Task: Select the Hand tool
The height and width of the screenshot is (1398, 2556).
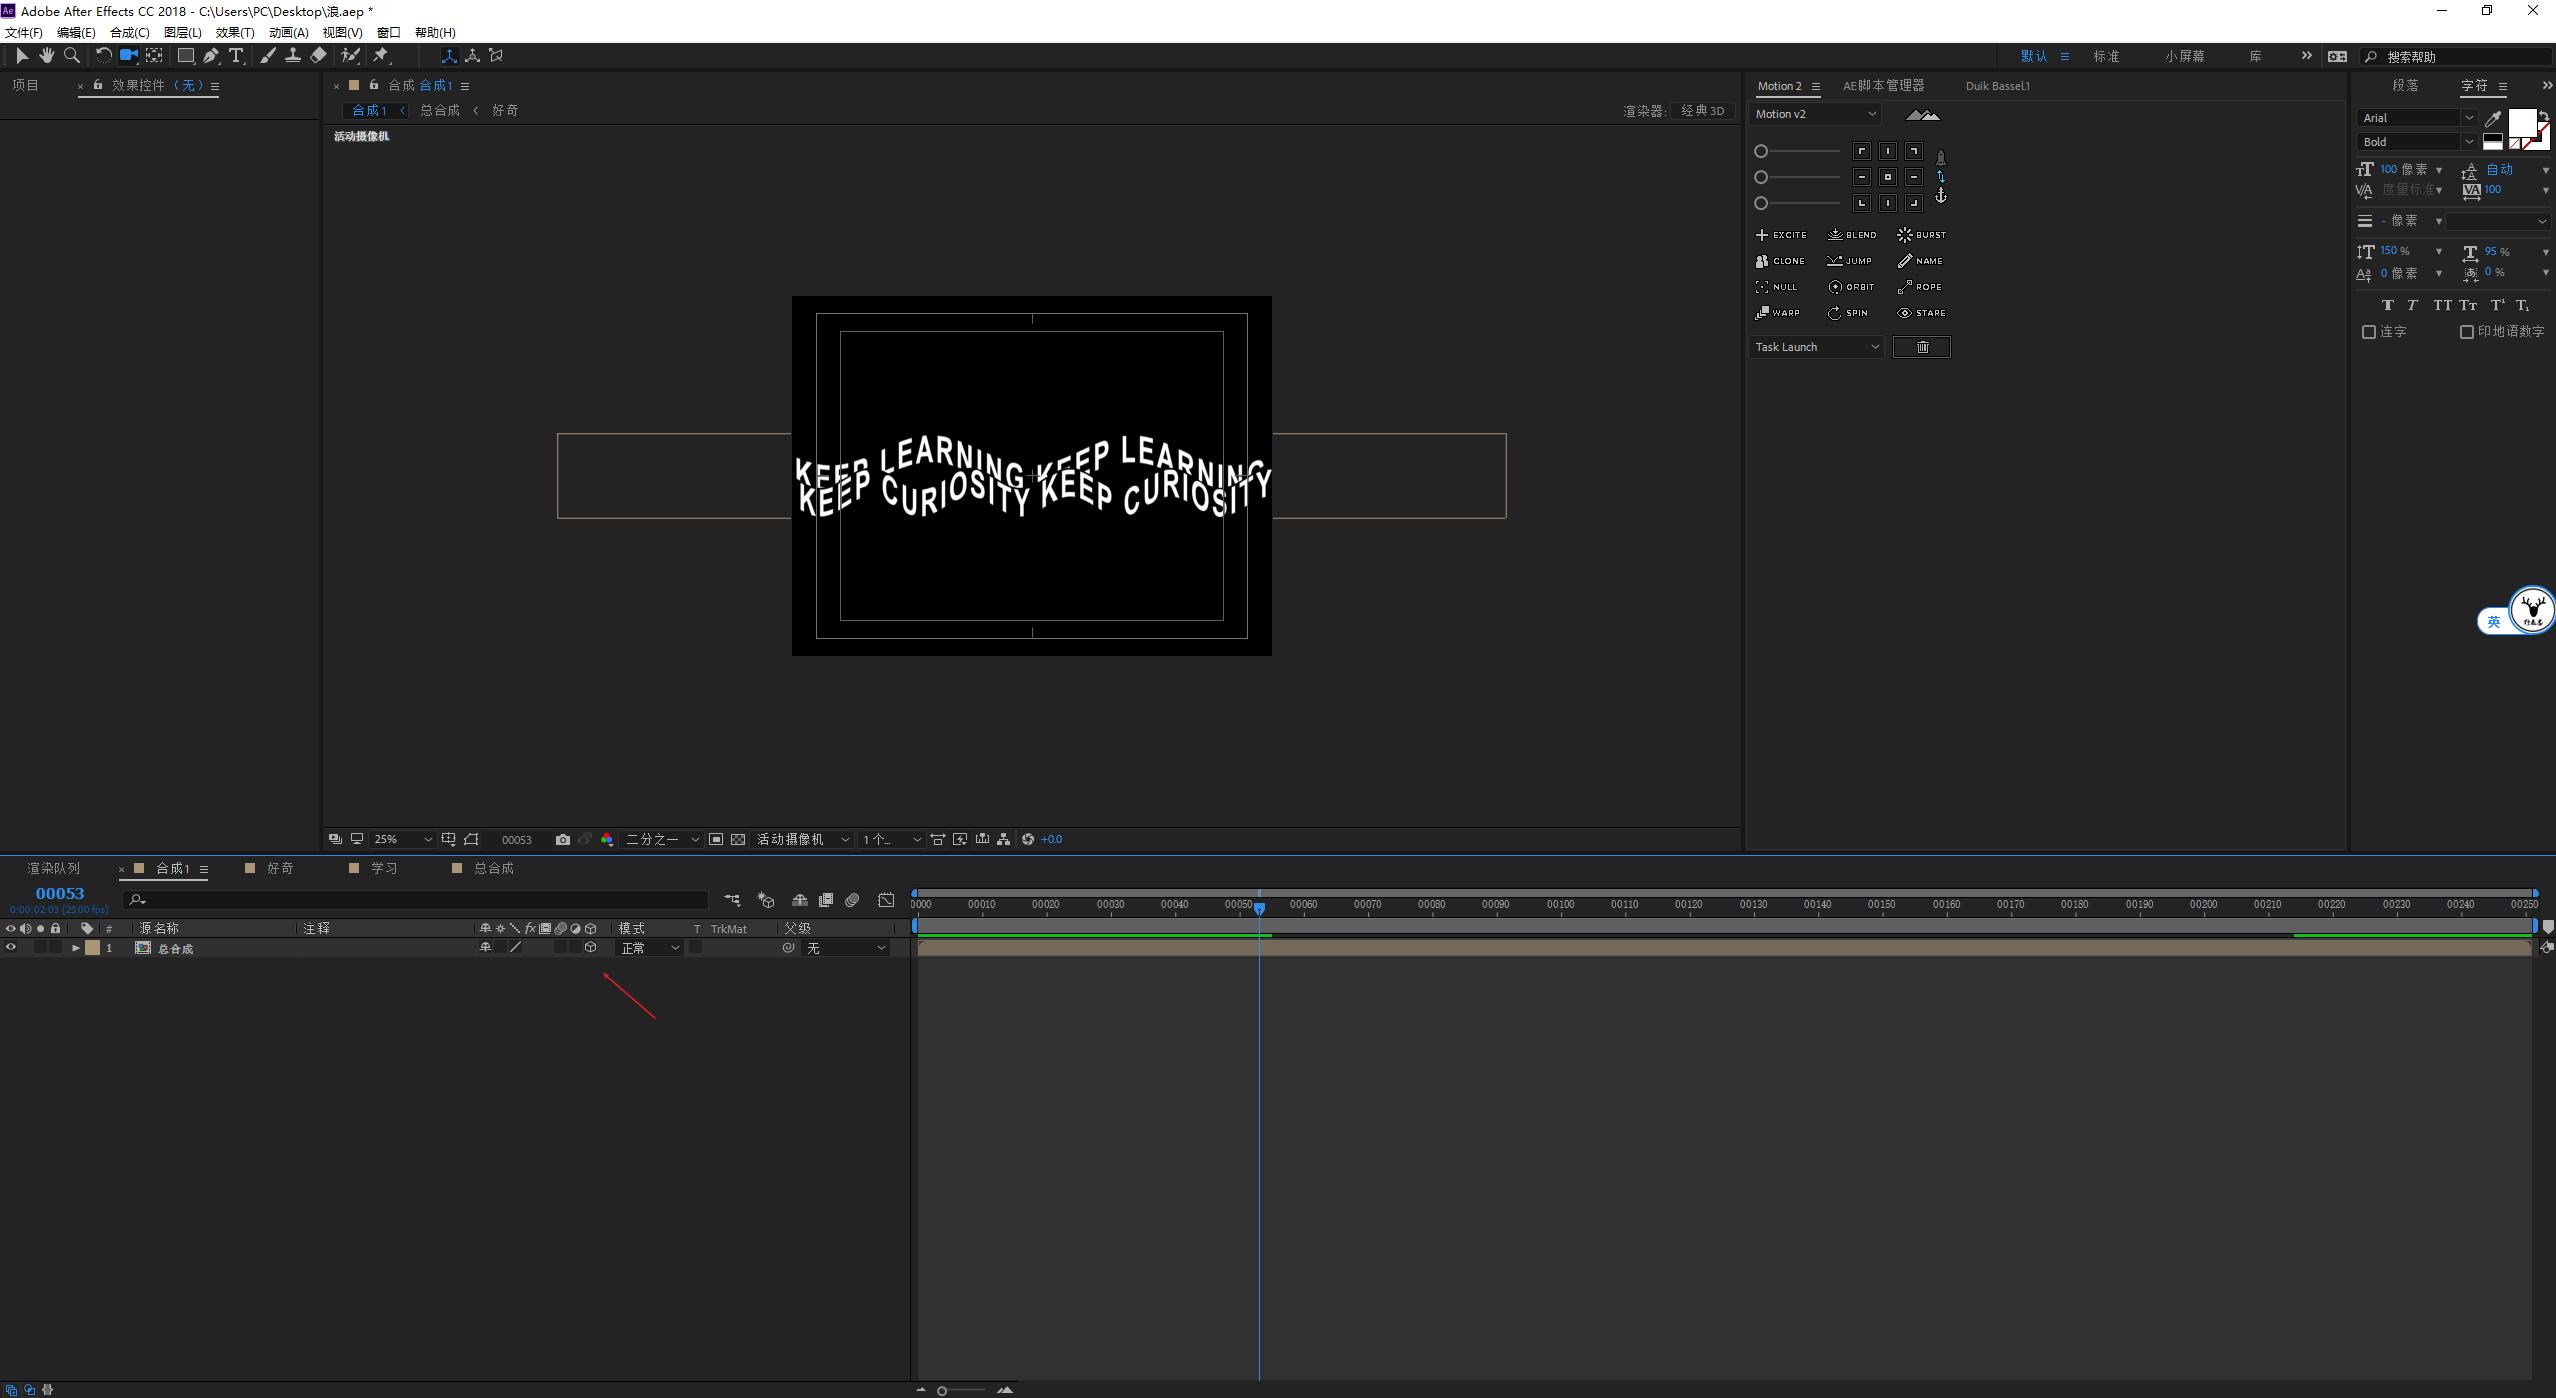Action: coord(46,56)
